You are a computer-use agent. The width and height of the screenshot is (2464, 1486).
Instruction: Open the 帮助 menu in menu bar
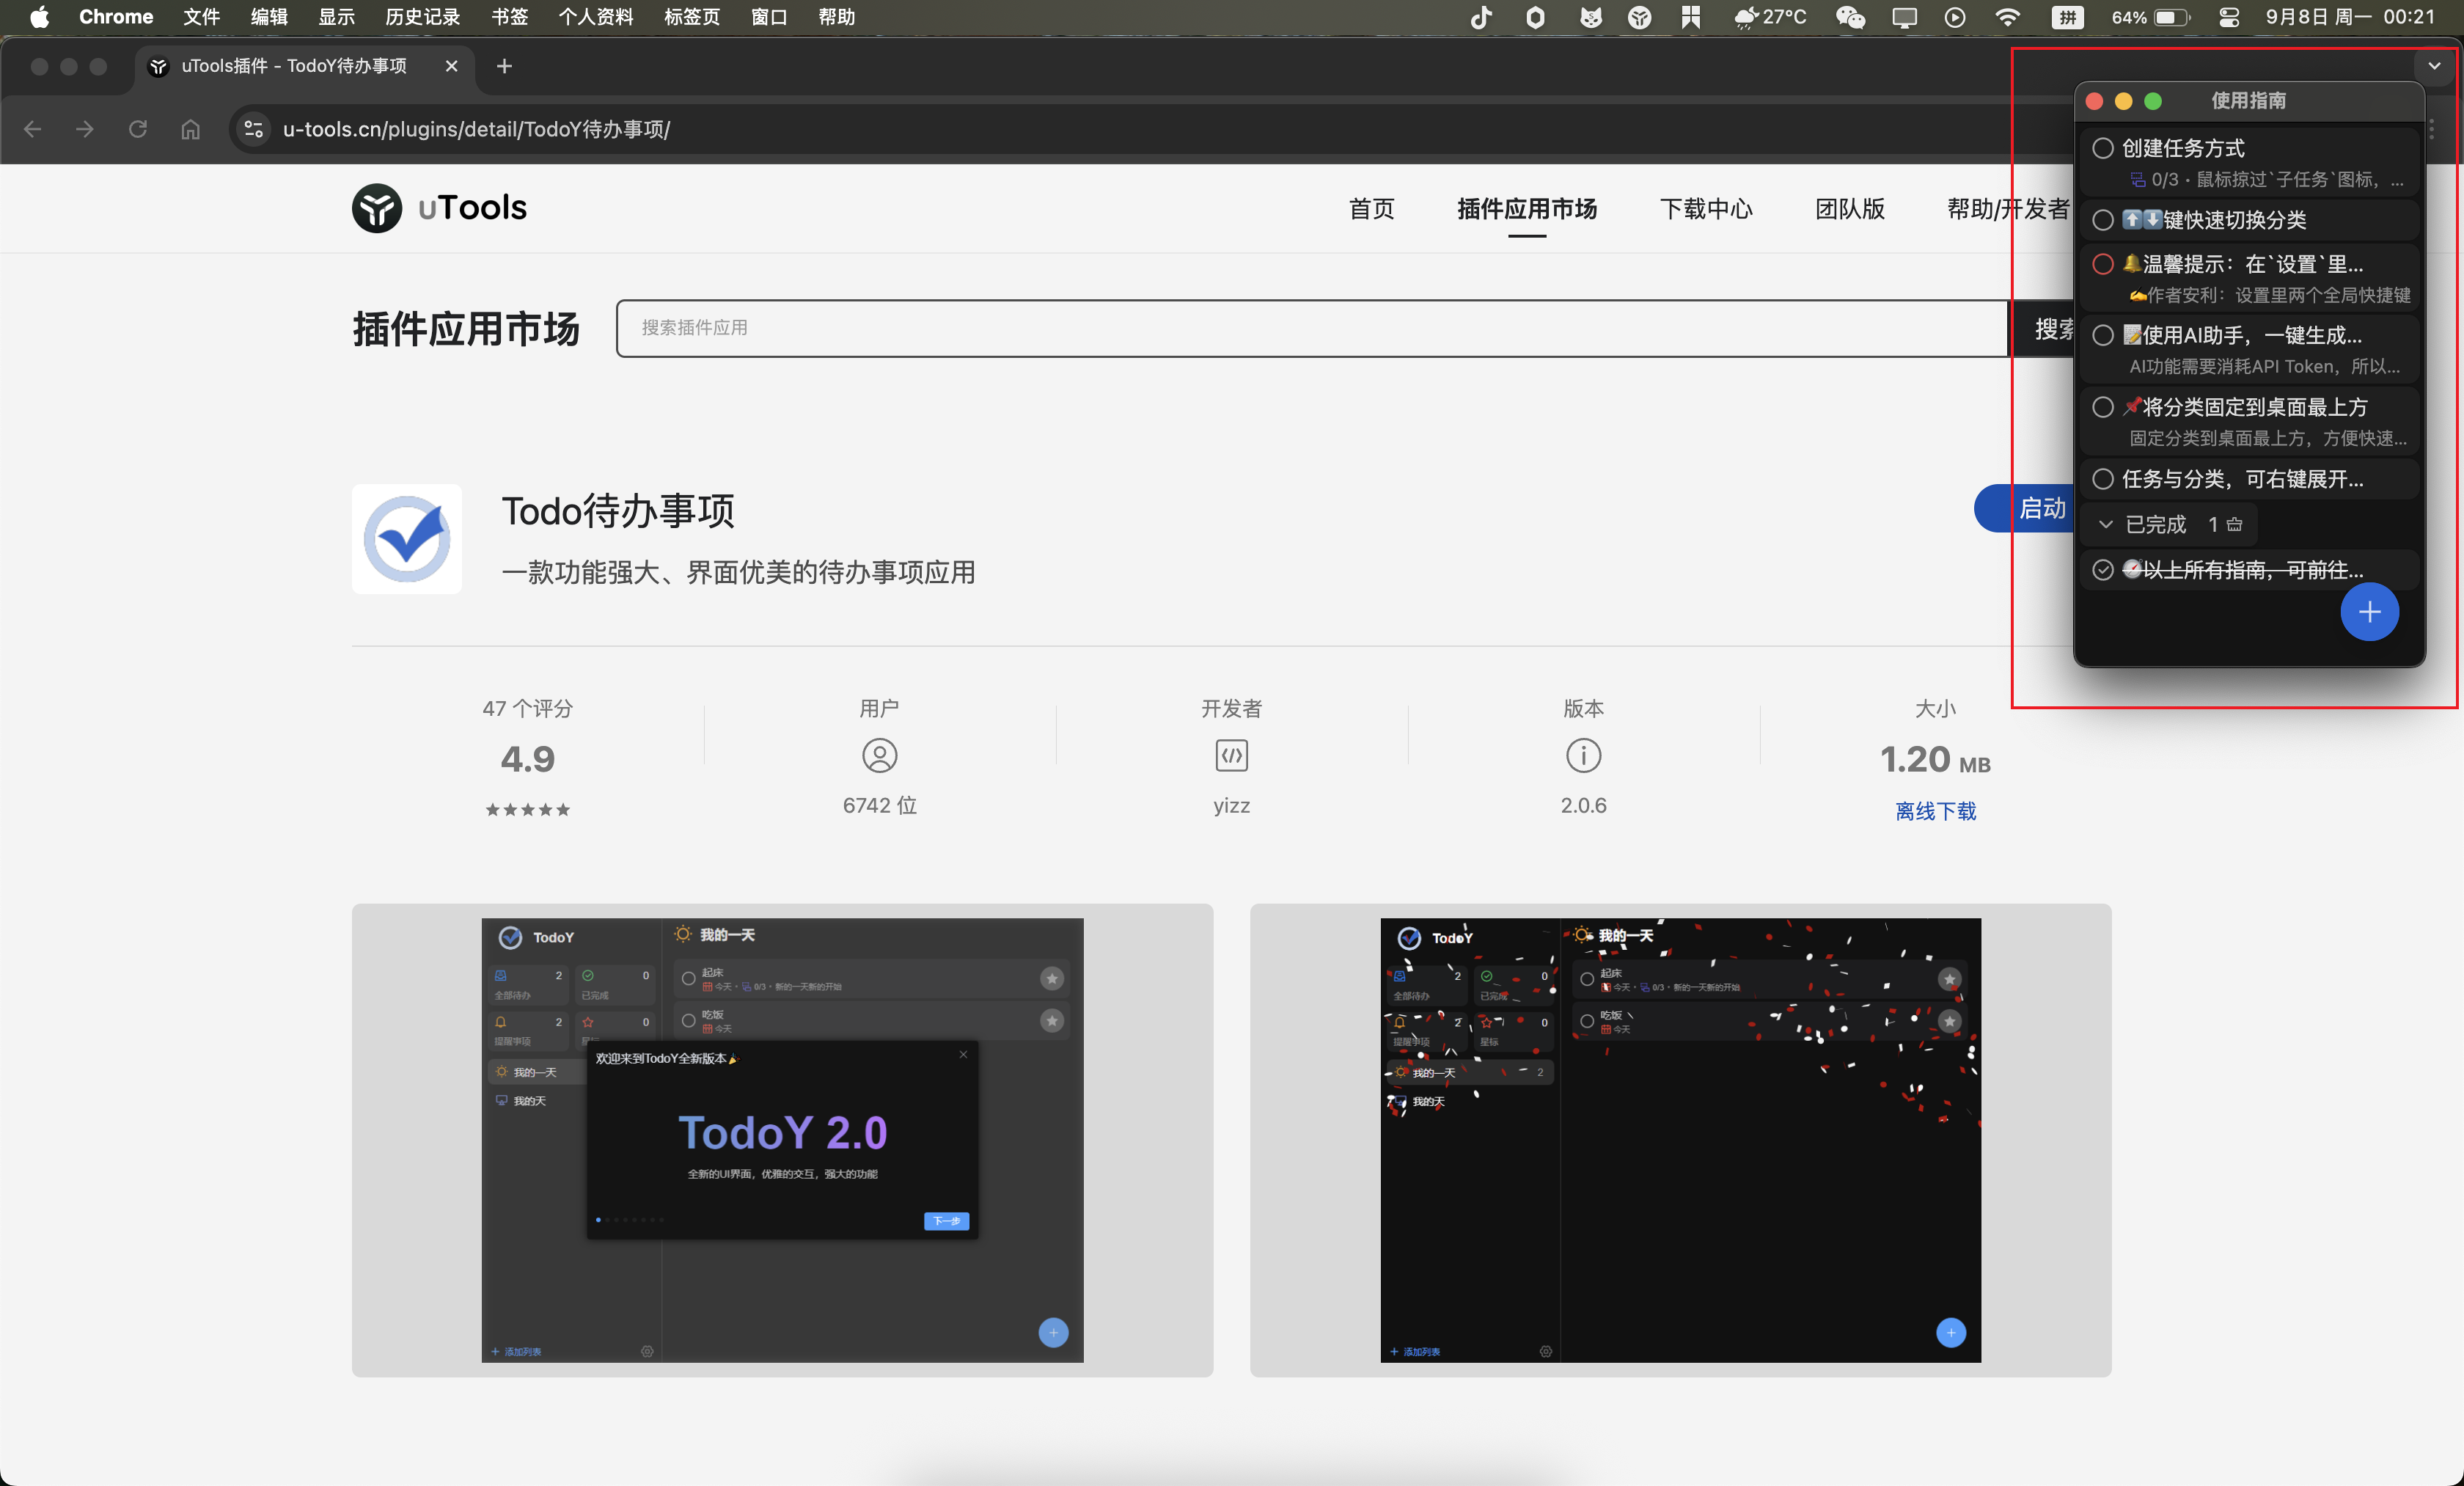coord(836,17)
